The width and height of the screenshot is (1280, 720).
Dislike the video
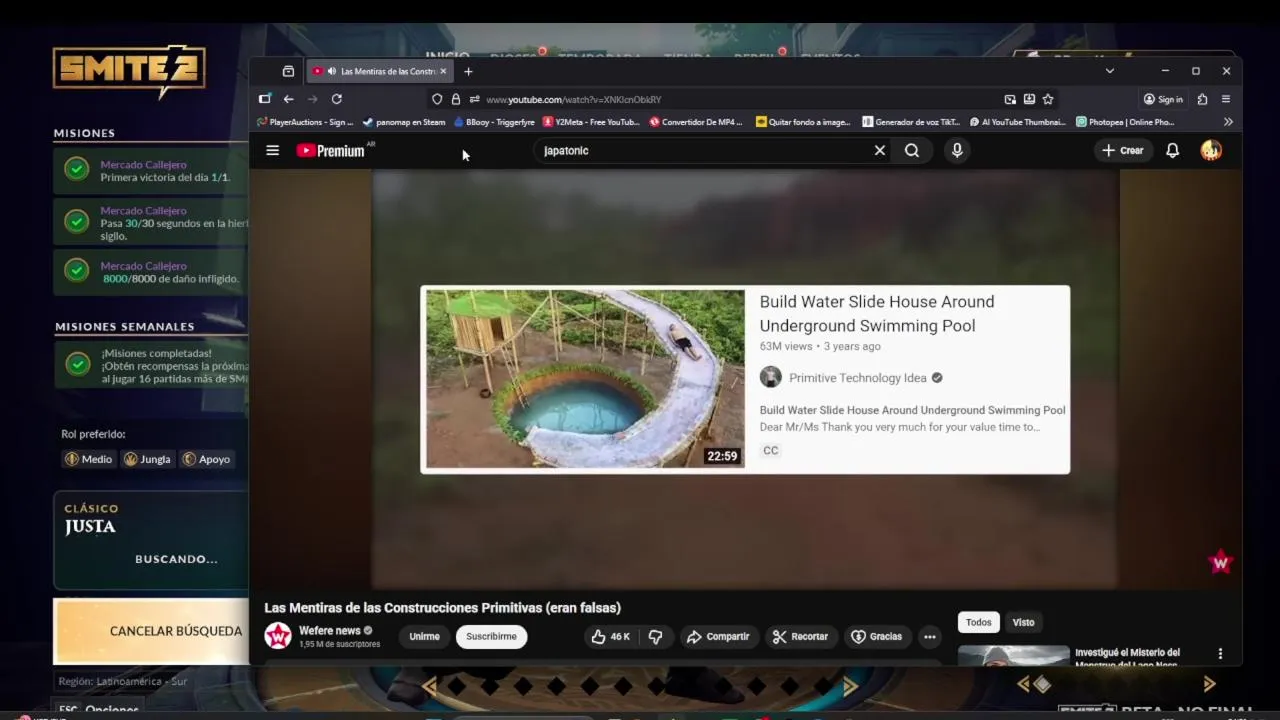coord(656,637)
